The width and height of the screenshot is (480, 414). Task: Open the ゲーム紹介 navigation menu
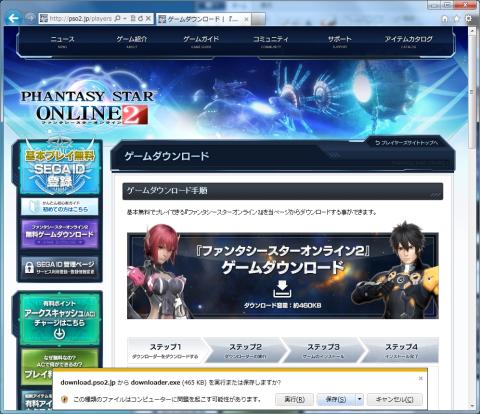(132, 41)
